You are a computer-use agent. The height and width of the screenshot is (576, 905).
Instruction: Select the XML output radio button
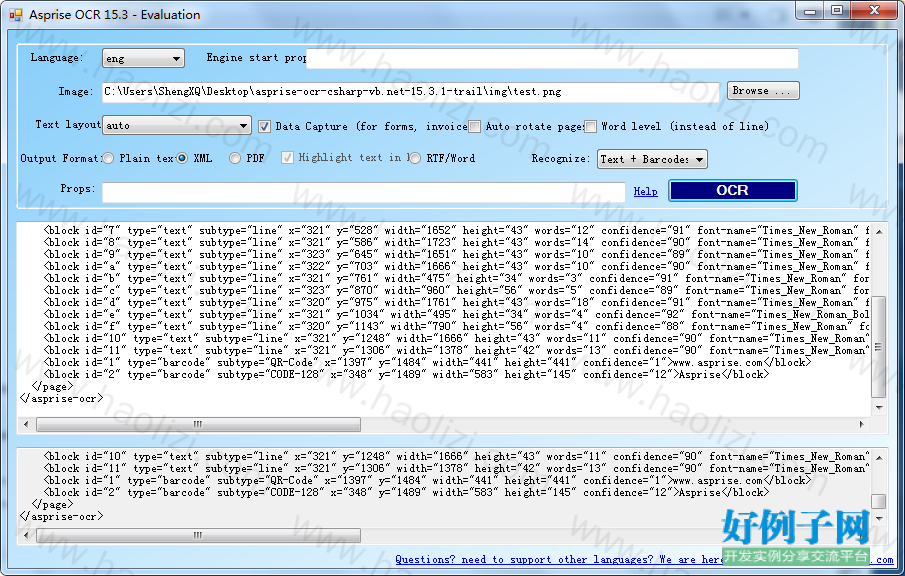click(x=182, y=158)
